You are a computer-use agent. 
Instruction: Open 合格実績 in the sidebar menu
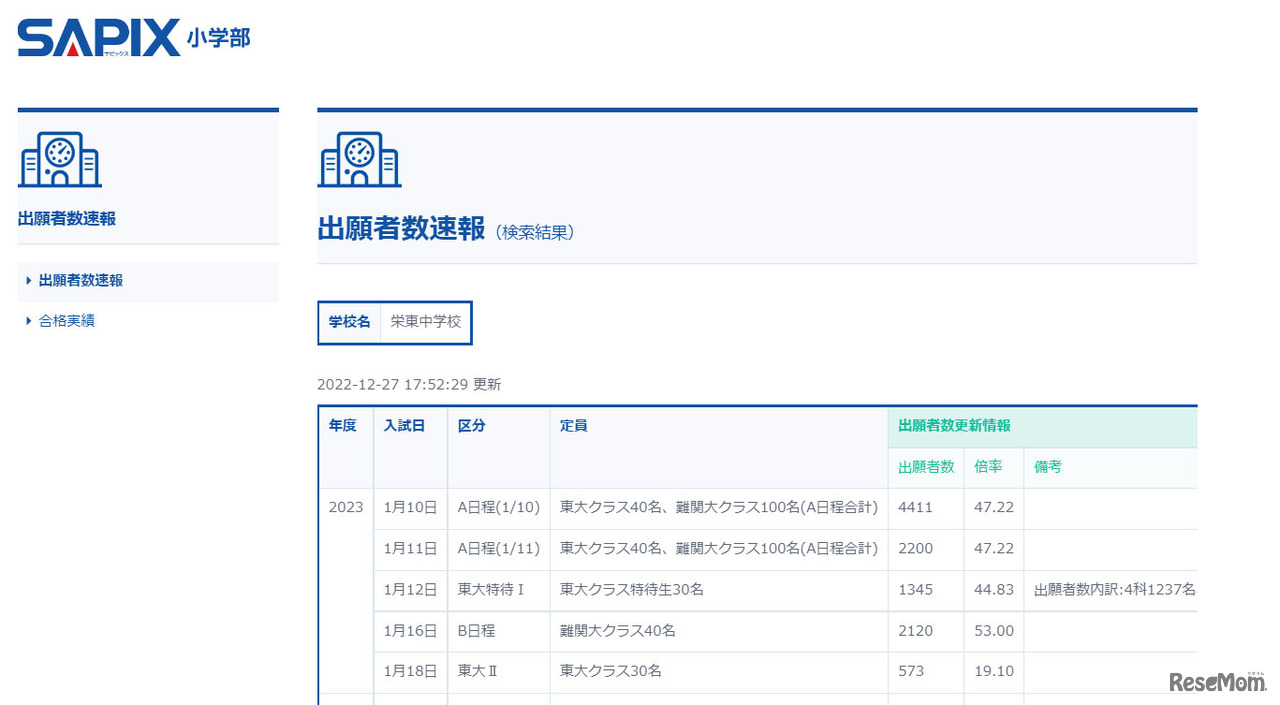click(x=67, y=321)
